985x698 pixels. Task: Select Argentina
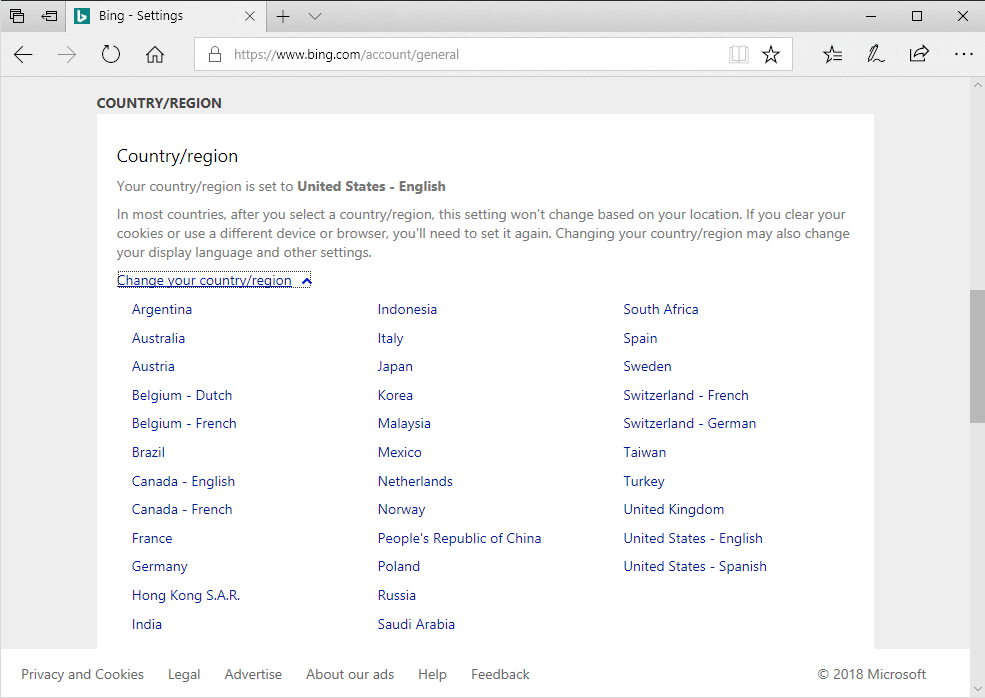[x=162, y=309]
